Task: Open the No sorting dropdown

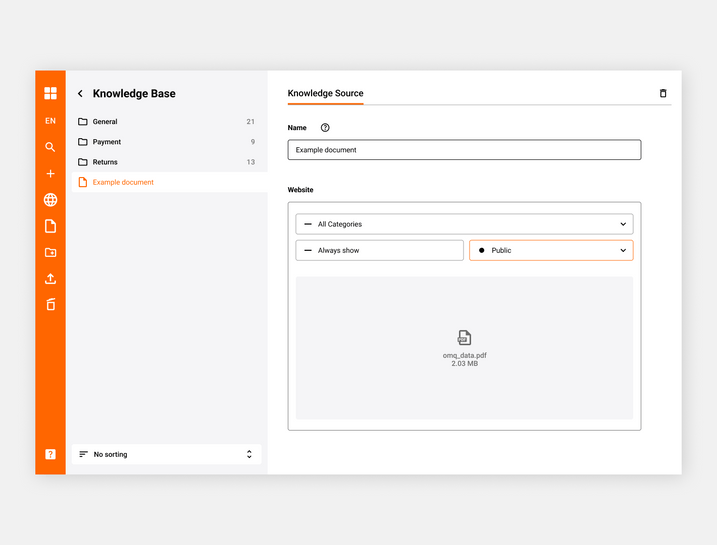Action: pyautogui.click(x=166, y=454)
